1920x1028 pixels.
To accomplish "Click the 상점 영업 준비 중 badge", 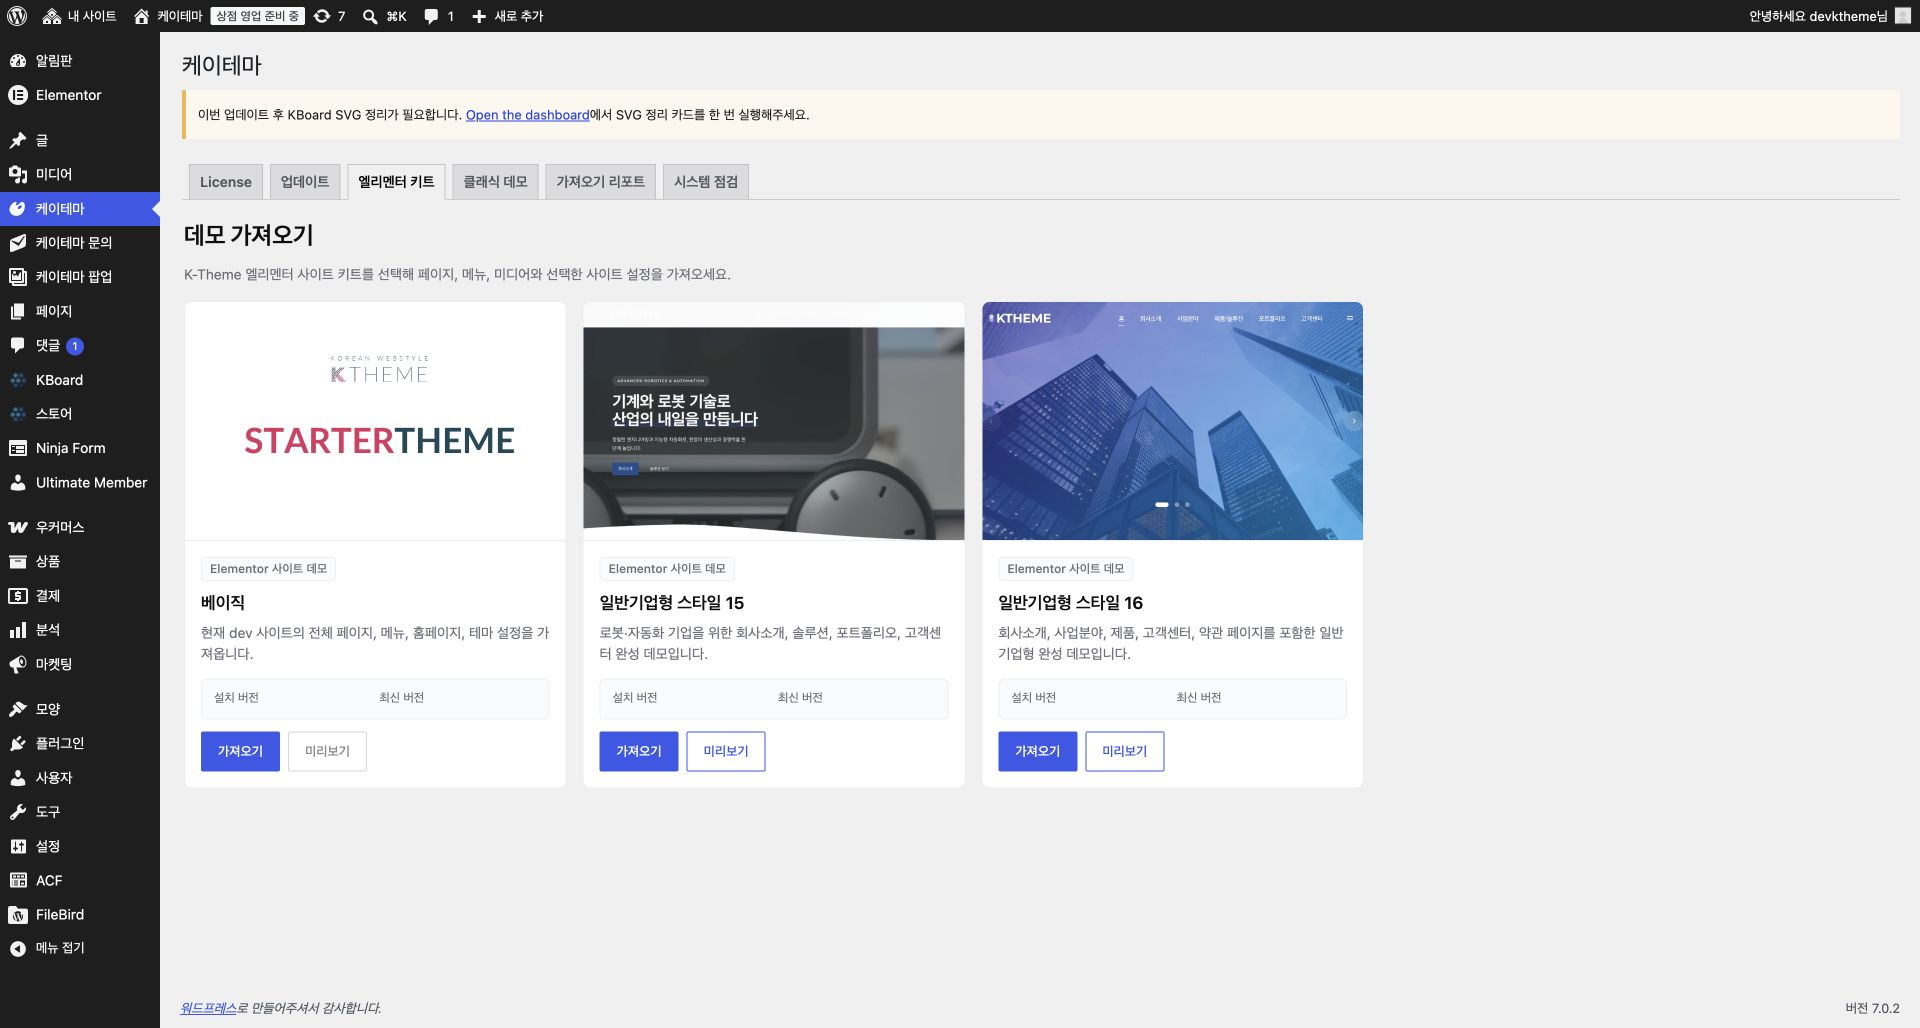I will coord(257,16).
